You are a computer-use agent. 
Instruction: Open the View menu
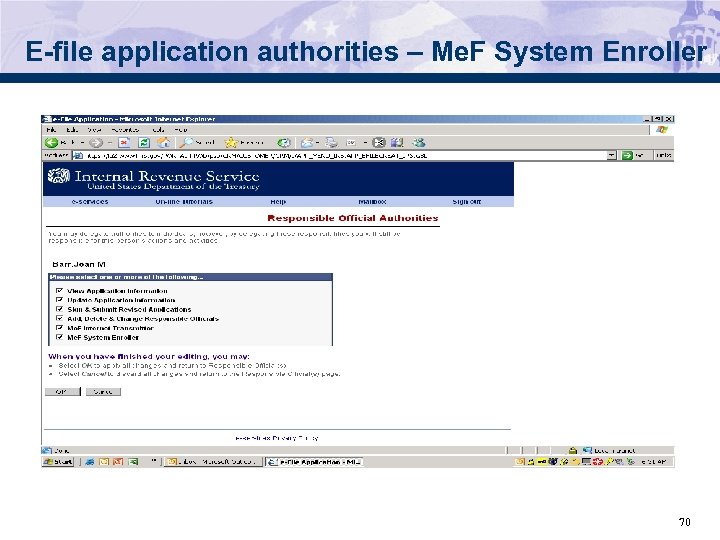[x=94, y=130]
